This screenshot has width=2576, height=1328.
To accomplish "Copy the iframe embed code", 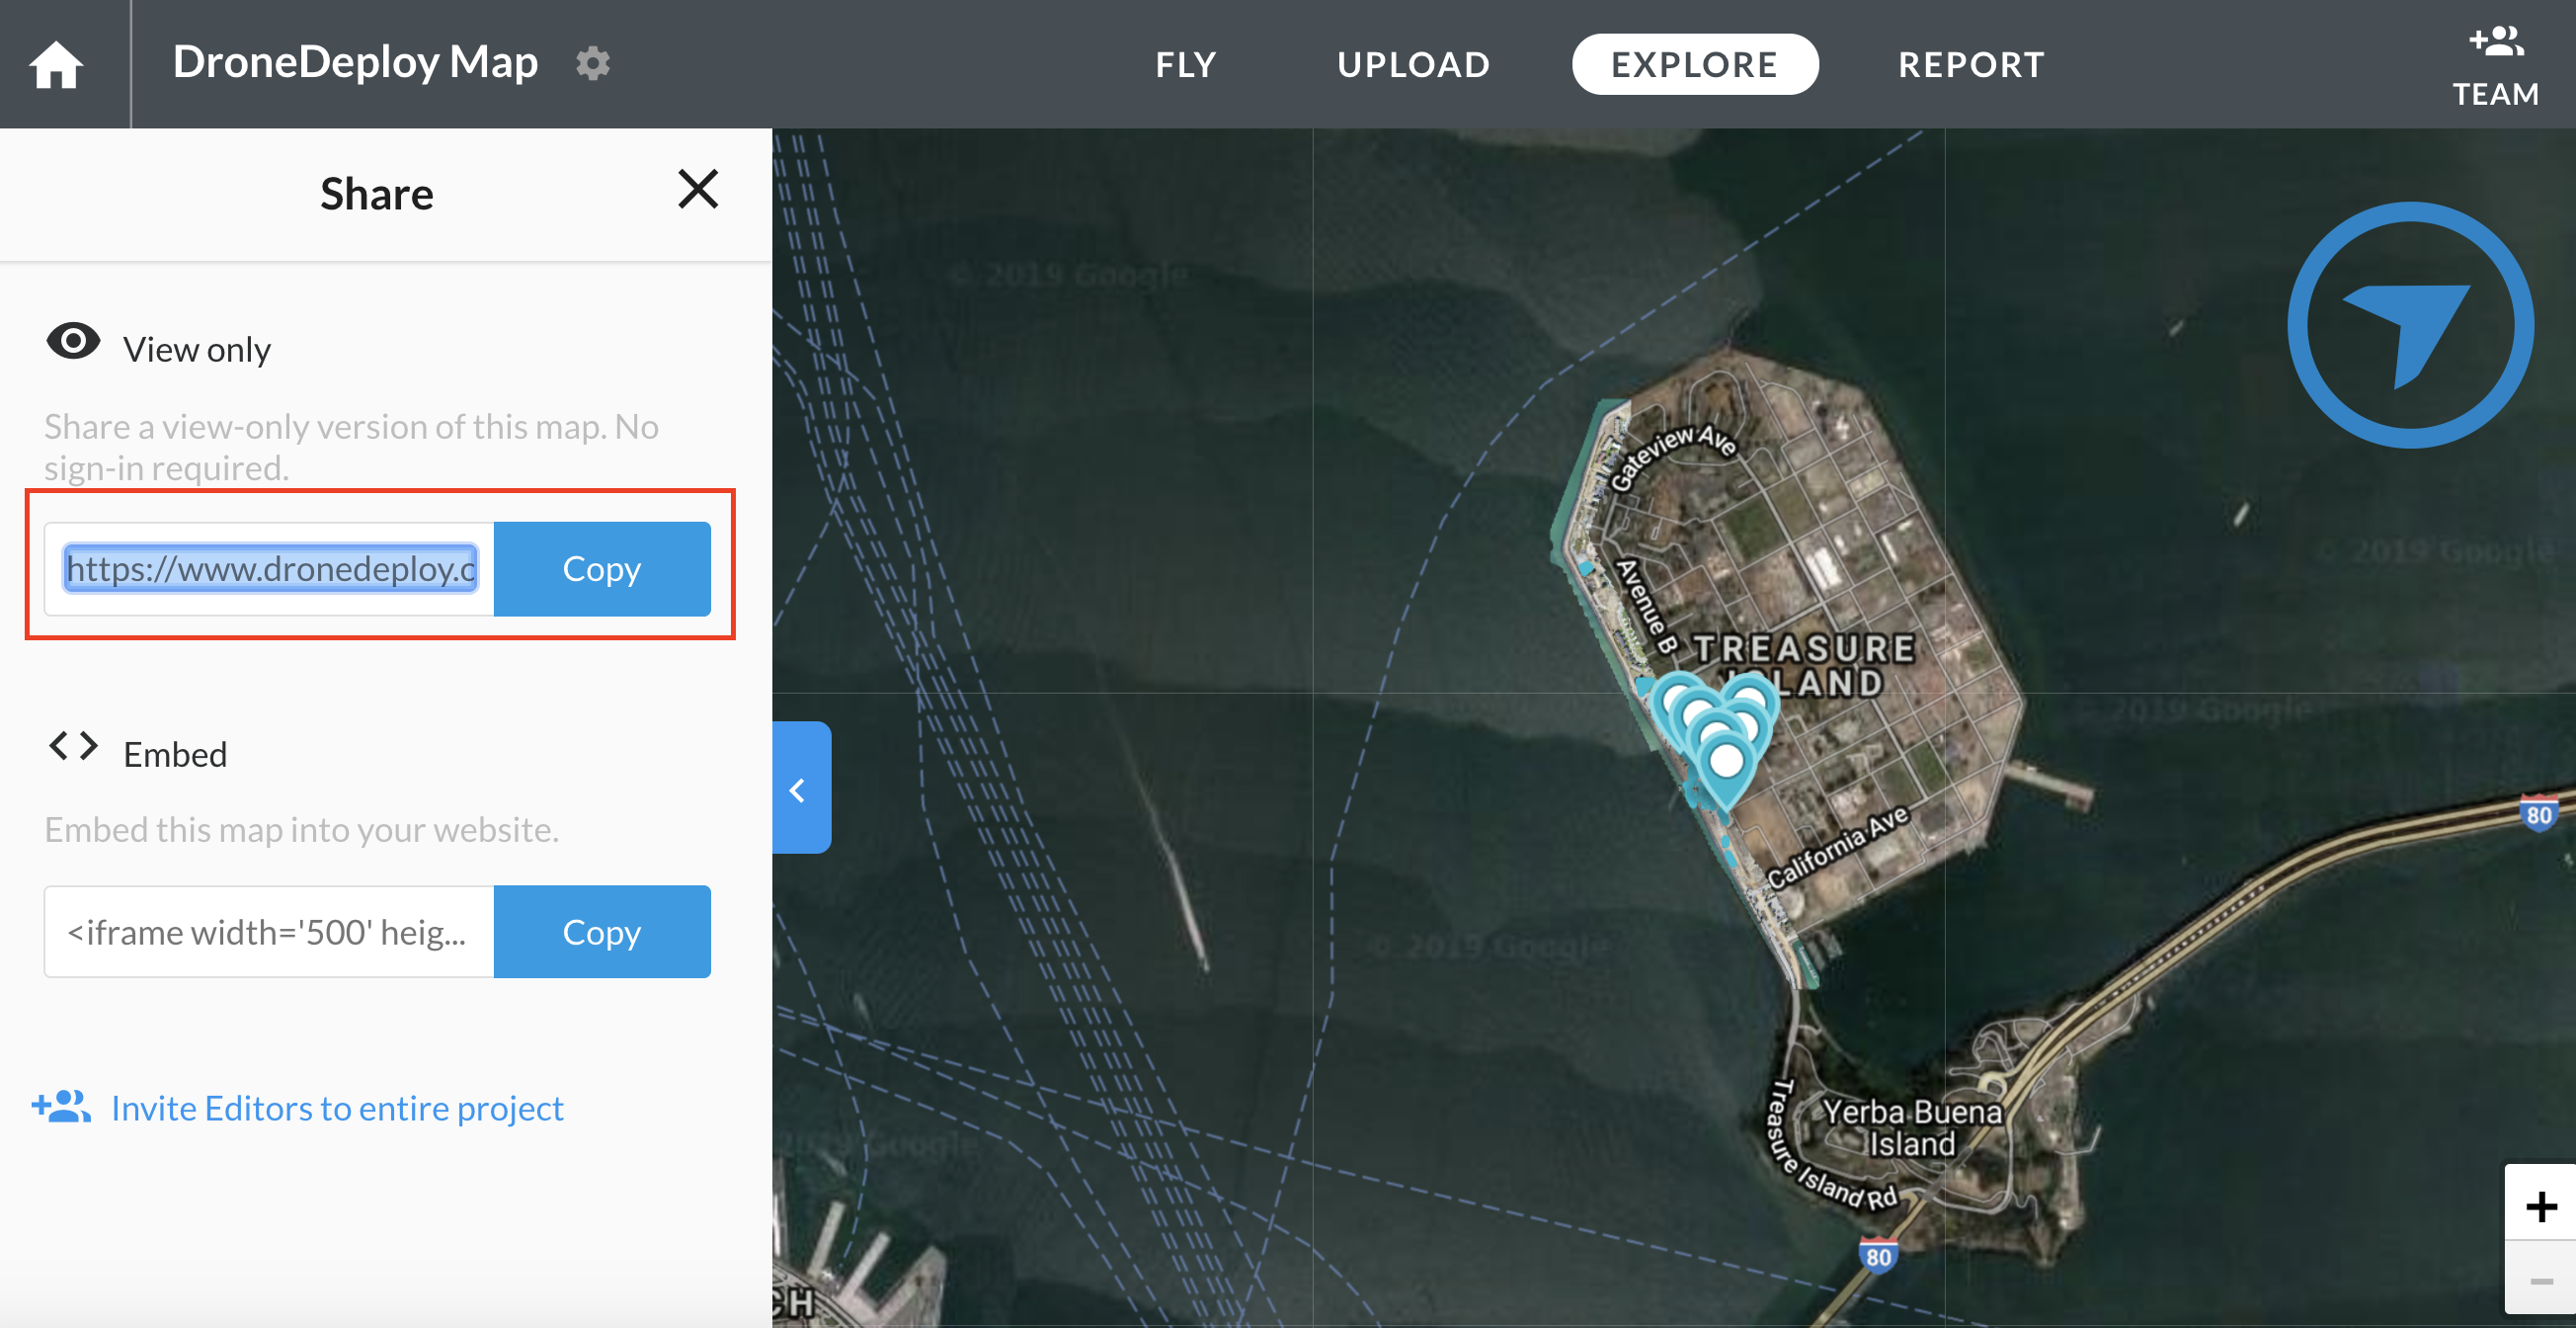I will [602, 932].
